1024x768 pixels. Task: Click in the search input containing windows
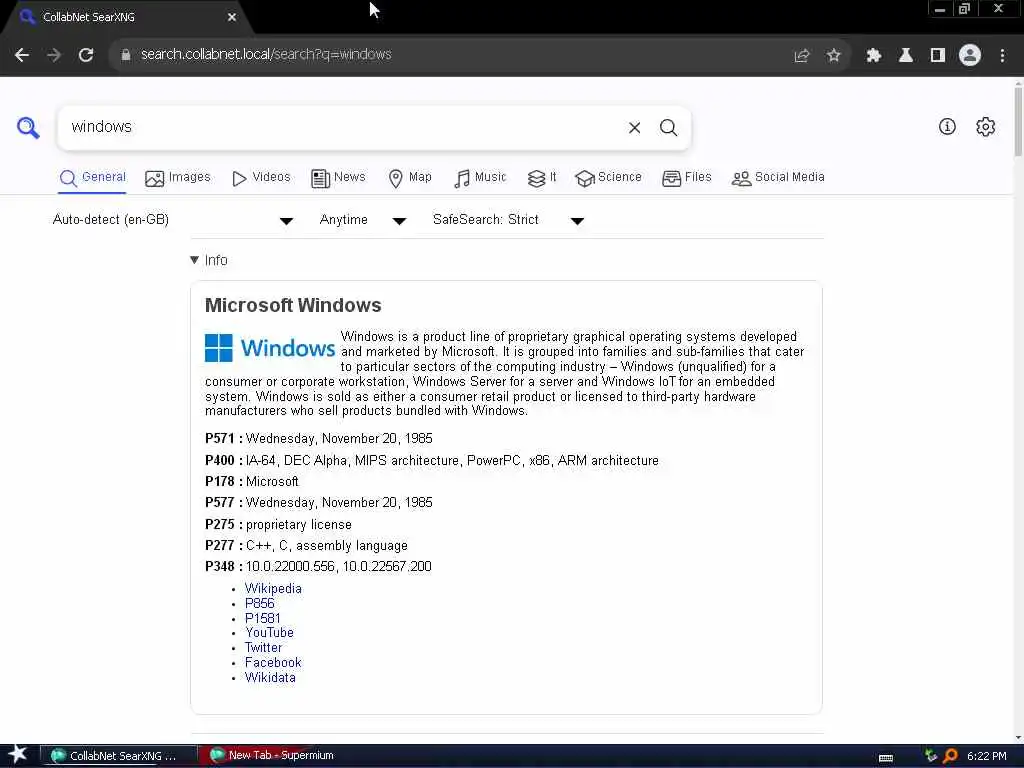[340, 127]
